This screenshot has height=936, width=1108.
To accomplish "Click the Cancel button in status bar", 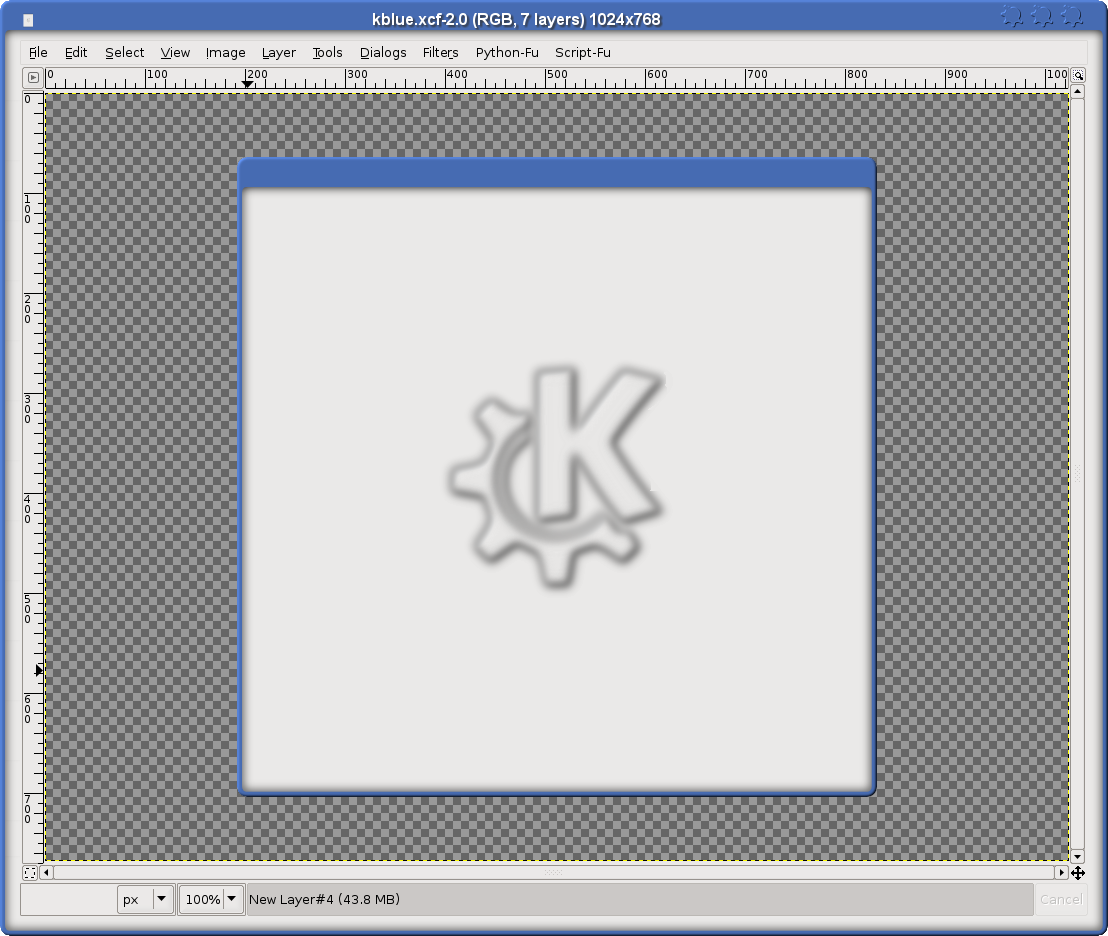I will pos(1061,899).
